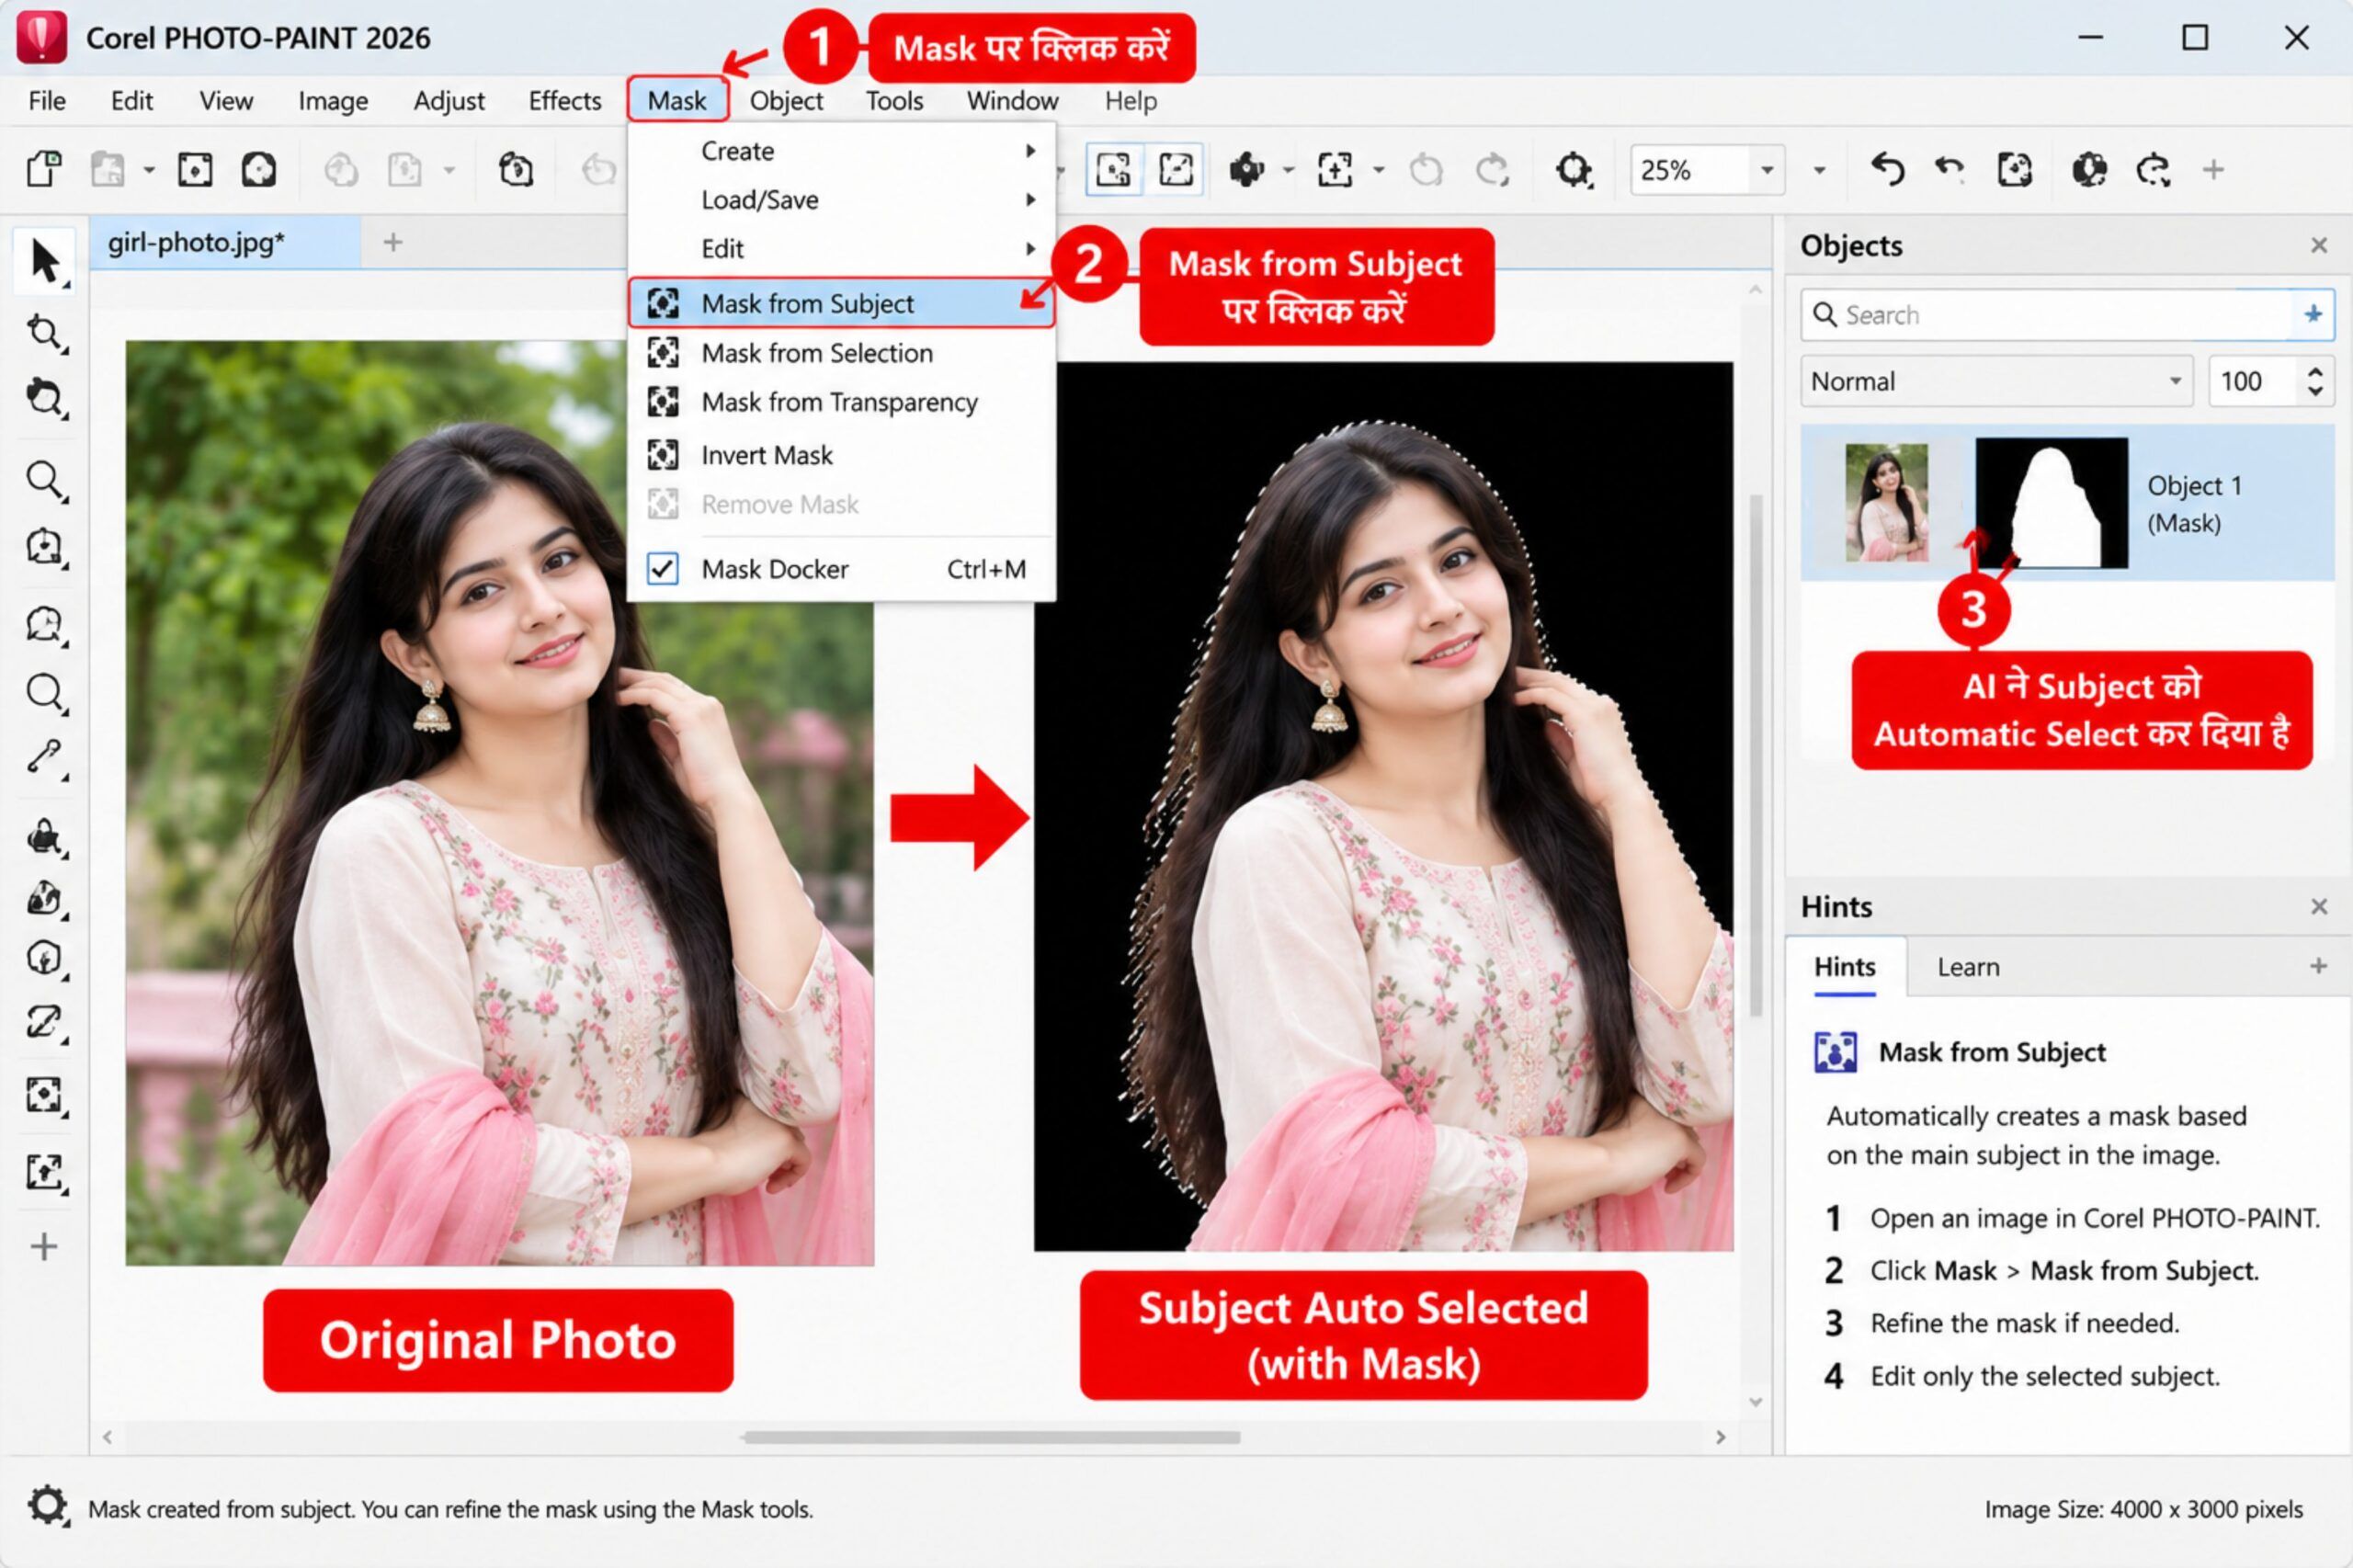Open the Window menu
Image resolution: width=2353 pixels, height=1568 pixels.
tap(1012, 100)
